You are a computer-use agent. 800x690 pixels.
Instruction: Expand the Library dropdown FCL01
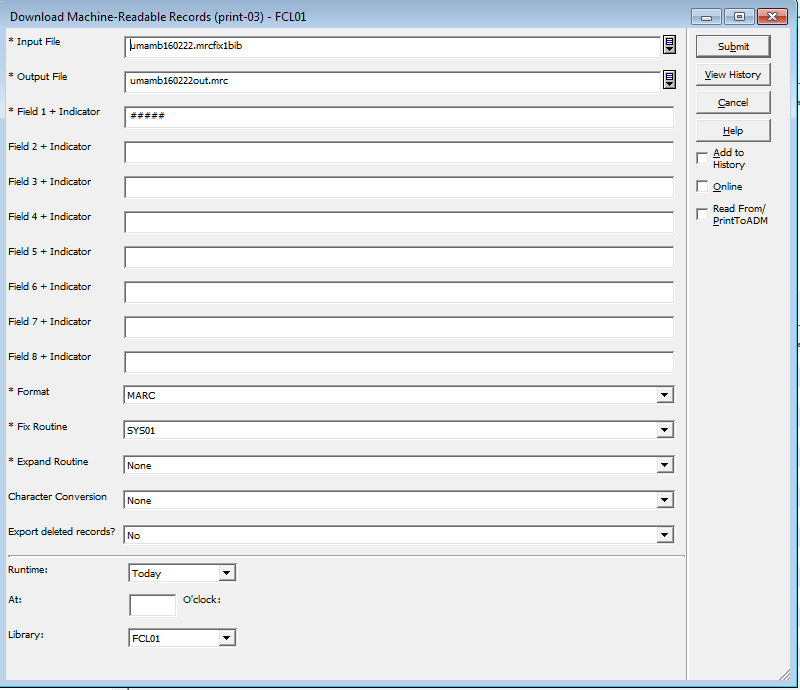pyautogui.click(x=226, y=638)
